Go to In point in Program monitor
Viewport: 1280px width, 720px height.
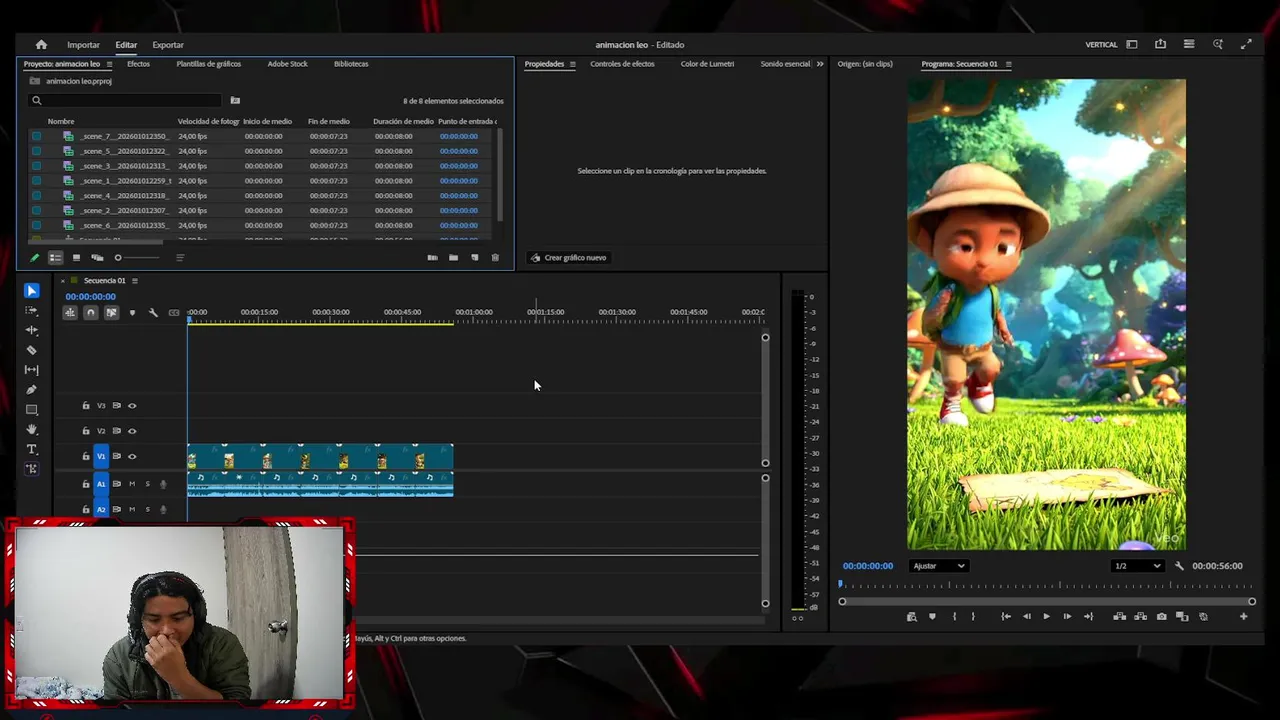1006,617
